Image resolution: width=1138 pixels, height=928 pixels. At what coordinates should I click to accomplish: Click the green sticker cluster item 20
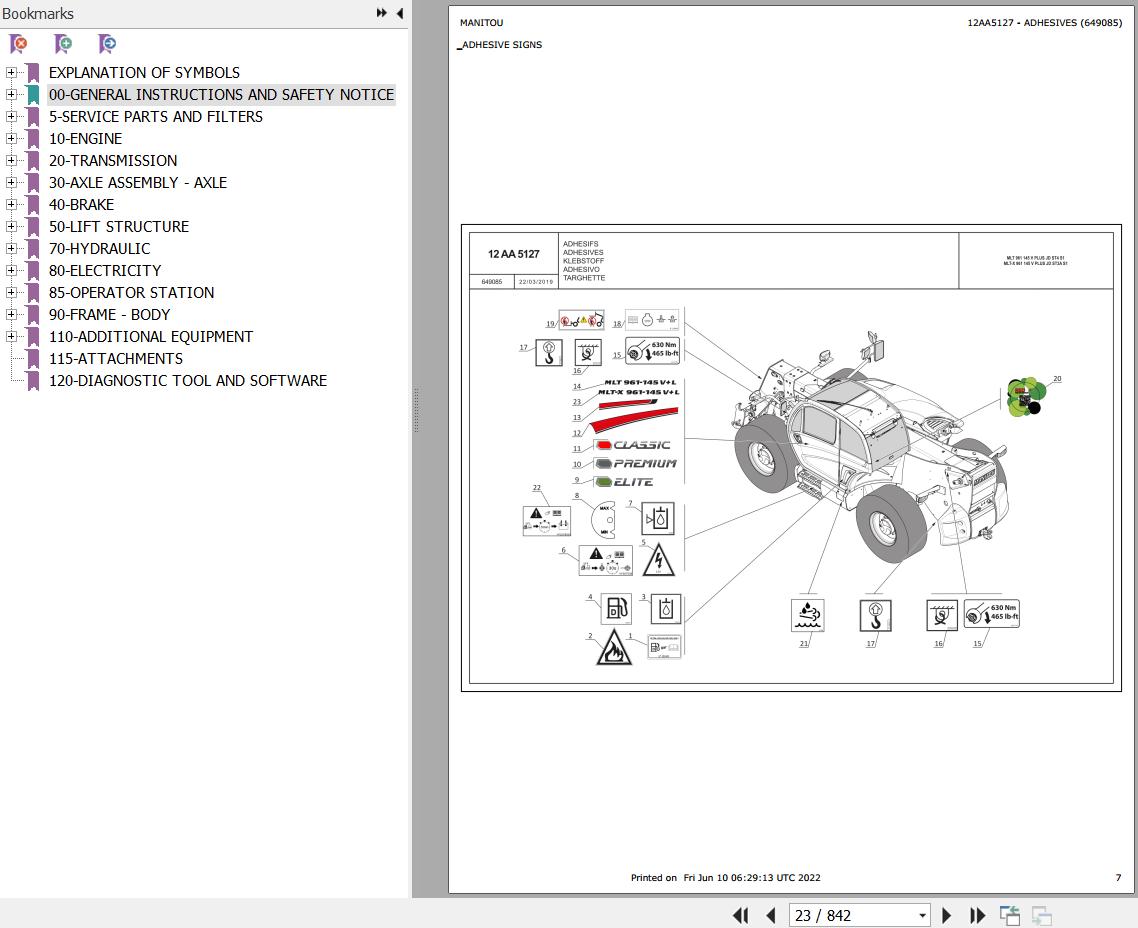point(1026,397)
